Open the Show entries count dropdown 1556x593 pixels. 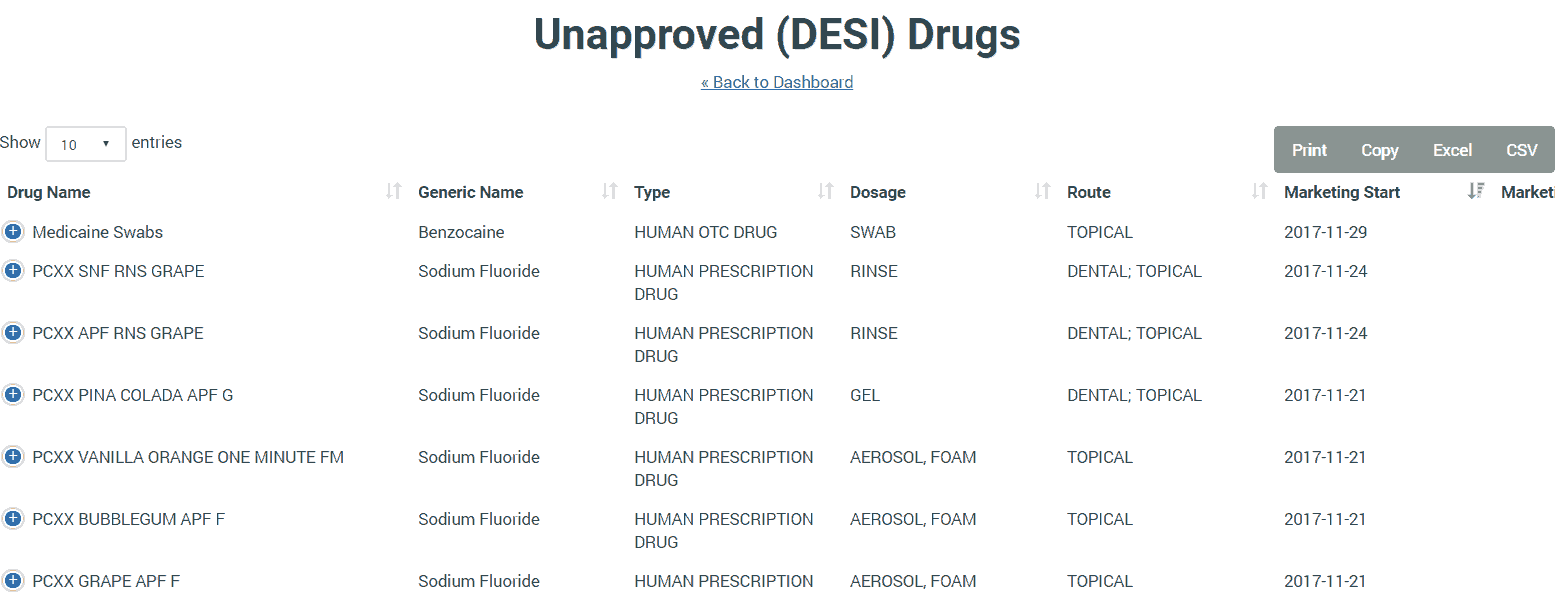click(85, 144)
